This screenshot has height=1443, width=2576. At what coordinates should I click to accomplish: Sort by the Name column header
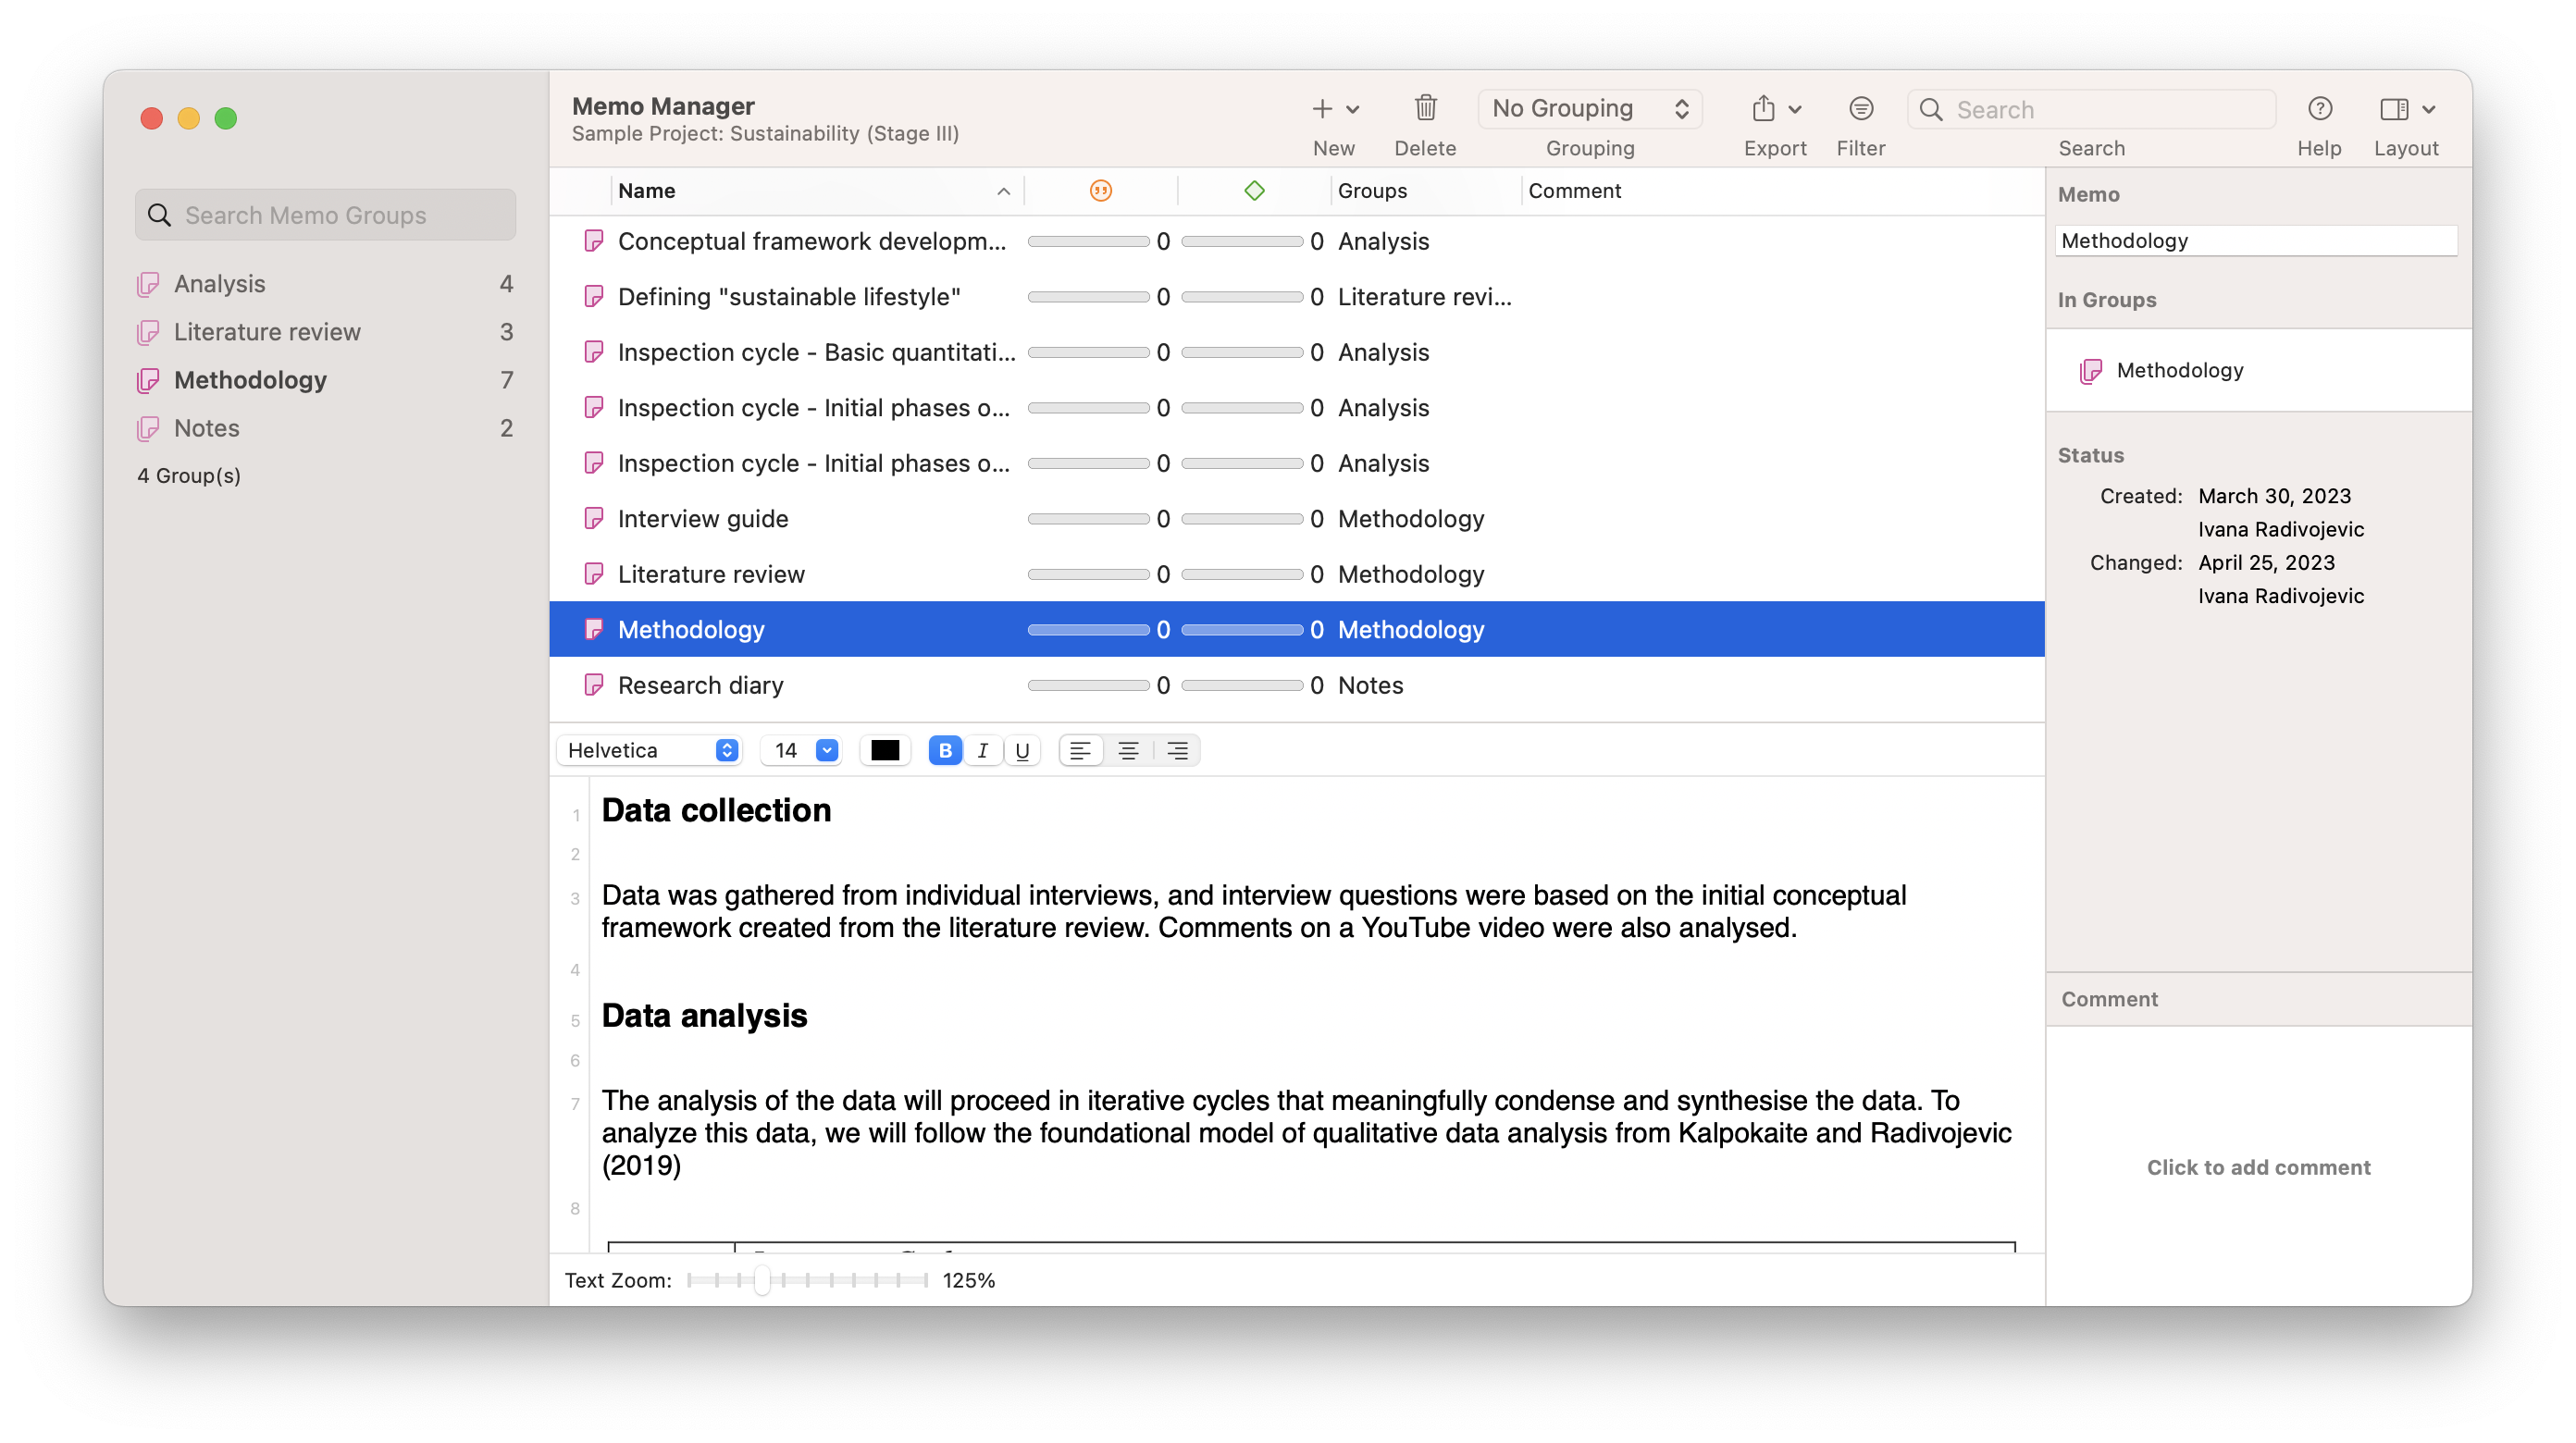click(646, 190)
